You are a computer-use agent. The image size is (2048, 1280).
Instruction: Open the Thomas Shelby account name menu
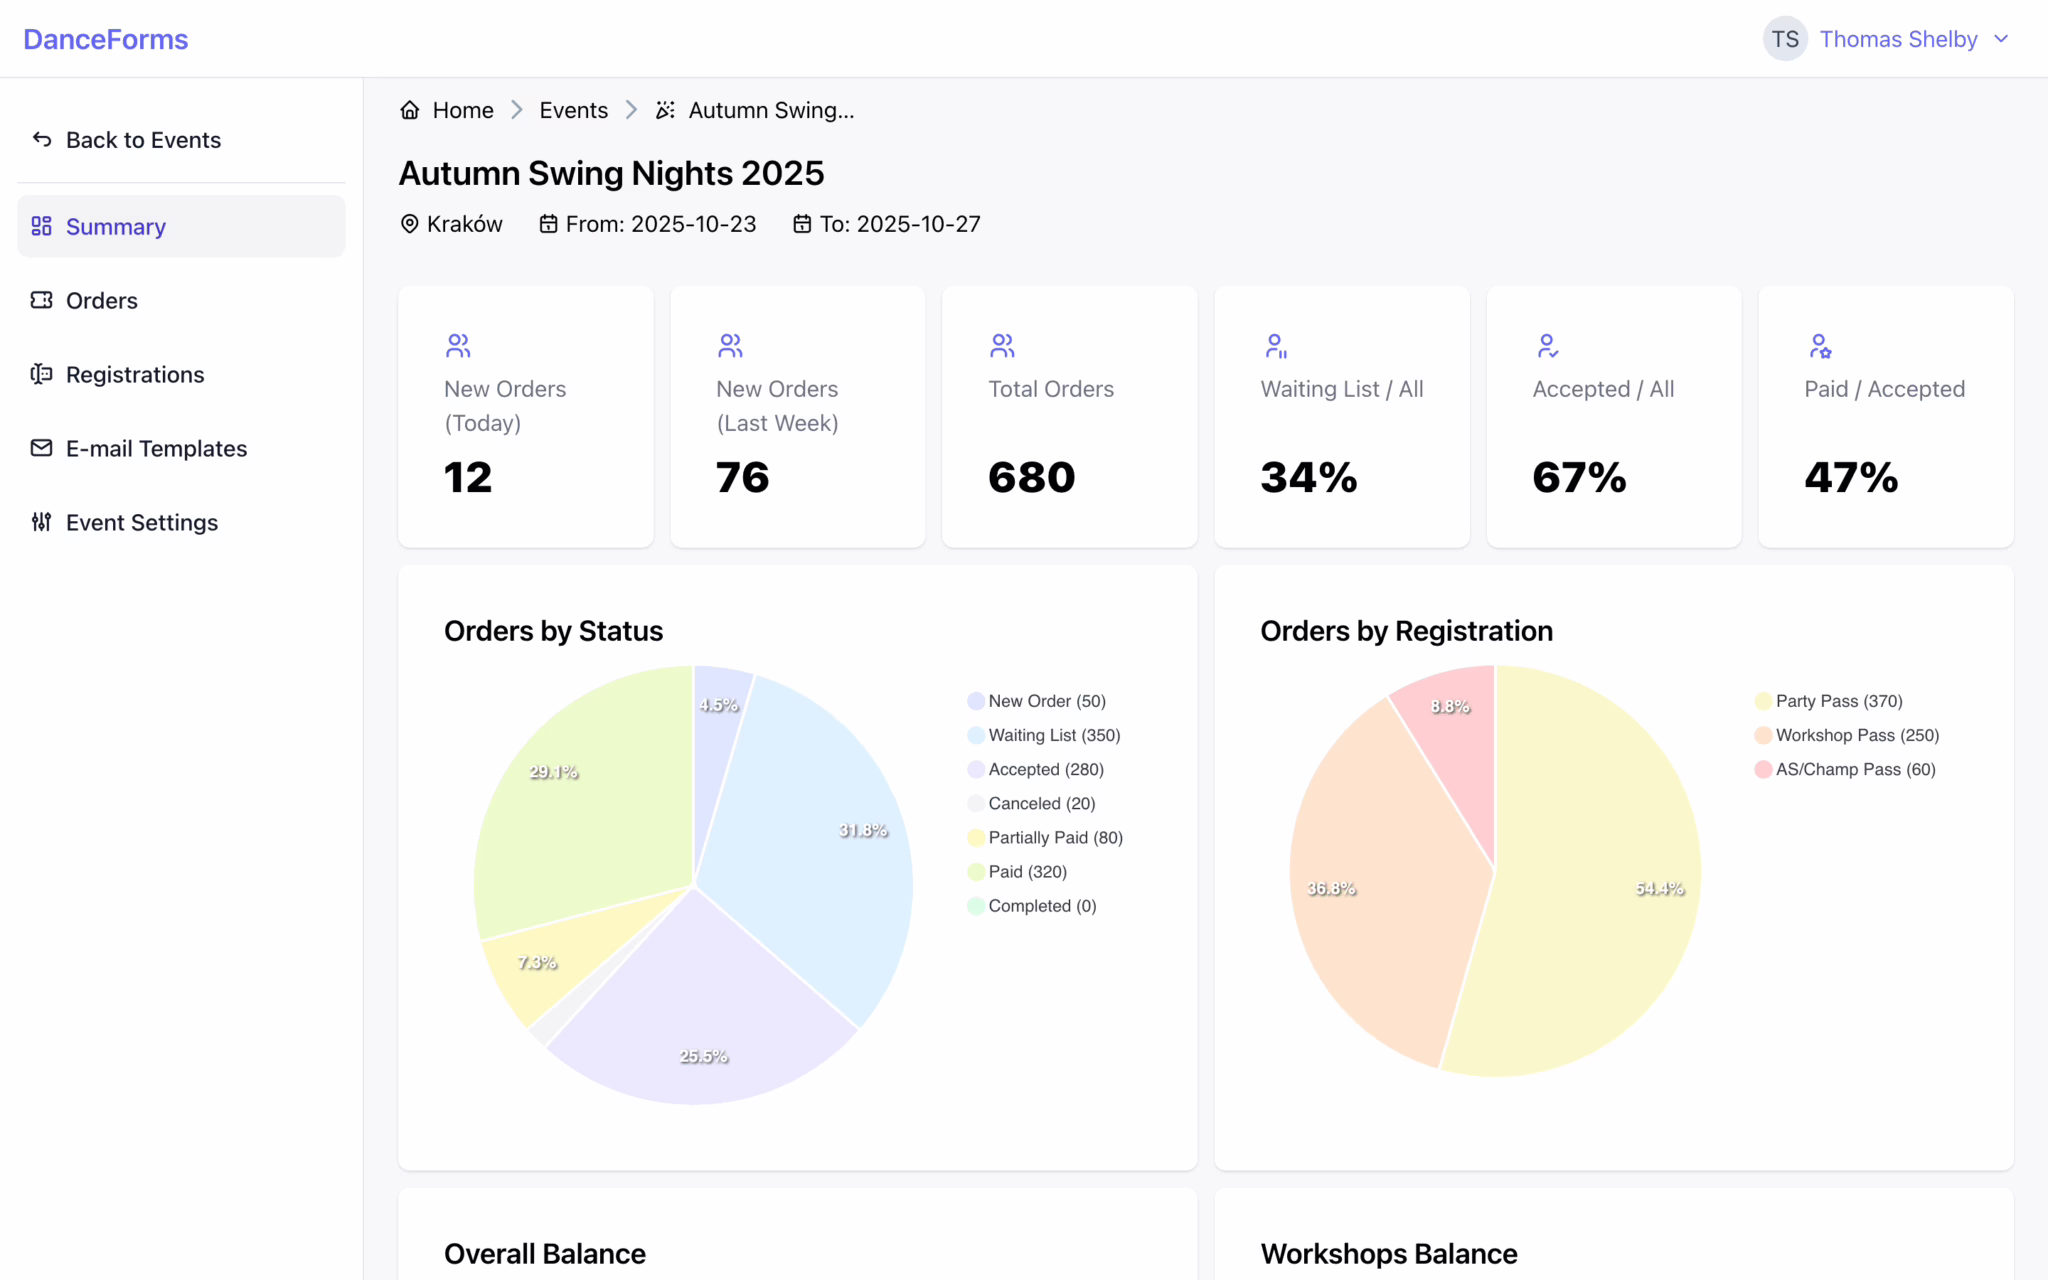tap(1898, 39)
